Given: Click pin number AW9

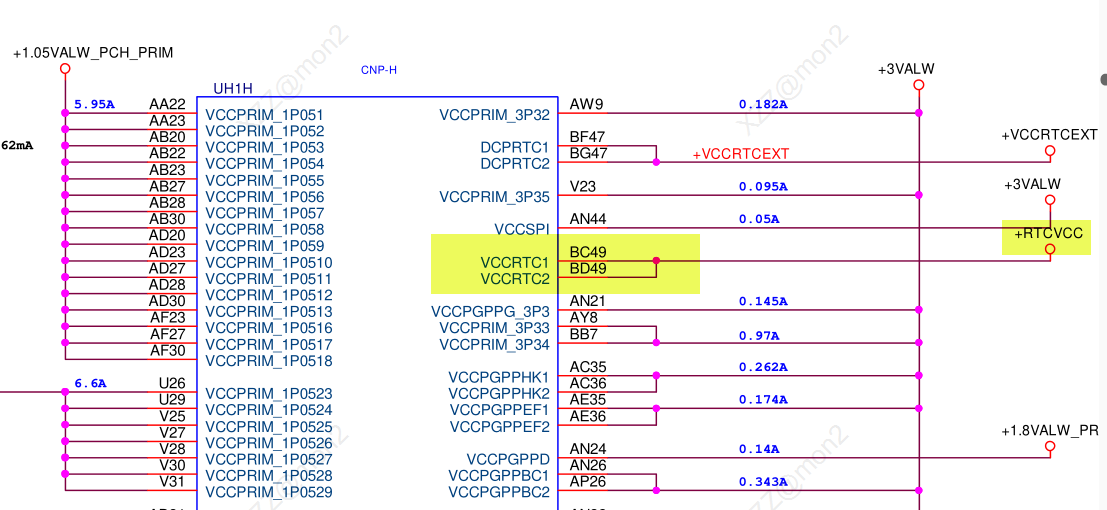Looking at the screenshot, I should [587, 105].
